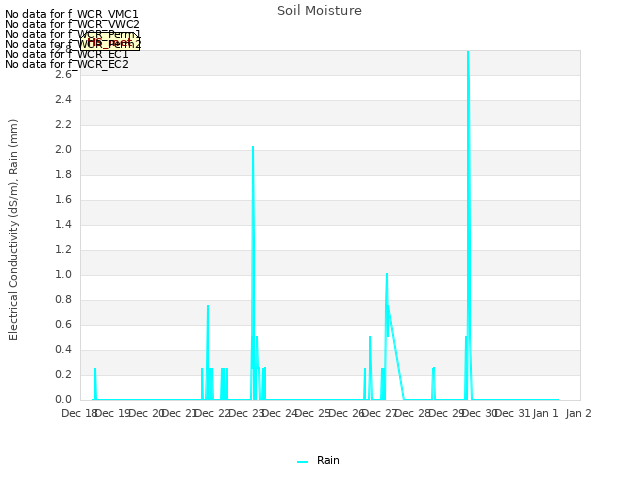Click the 2.6 y-axis tick label
This screenshot has height=480, width=640.
[x=63, y=75]
